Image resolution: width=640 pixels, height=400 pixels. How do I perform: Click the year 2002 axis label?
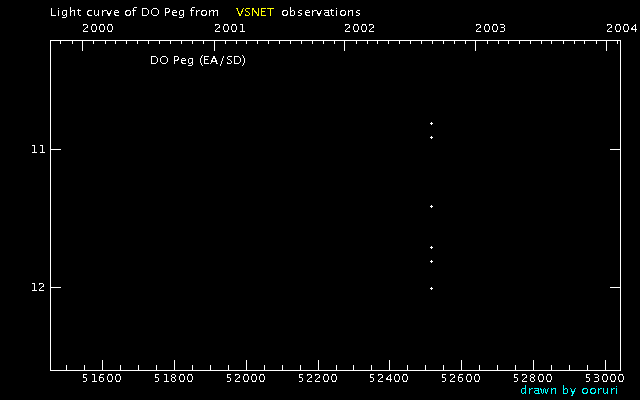click(360, 28)
